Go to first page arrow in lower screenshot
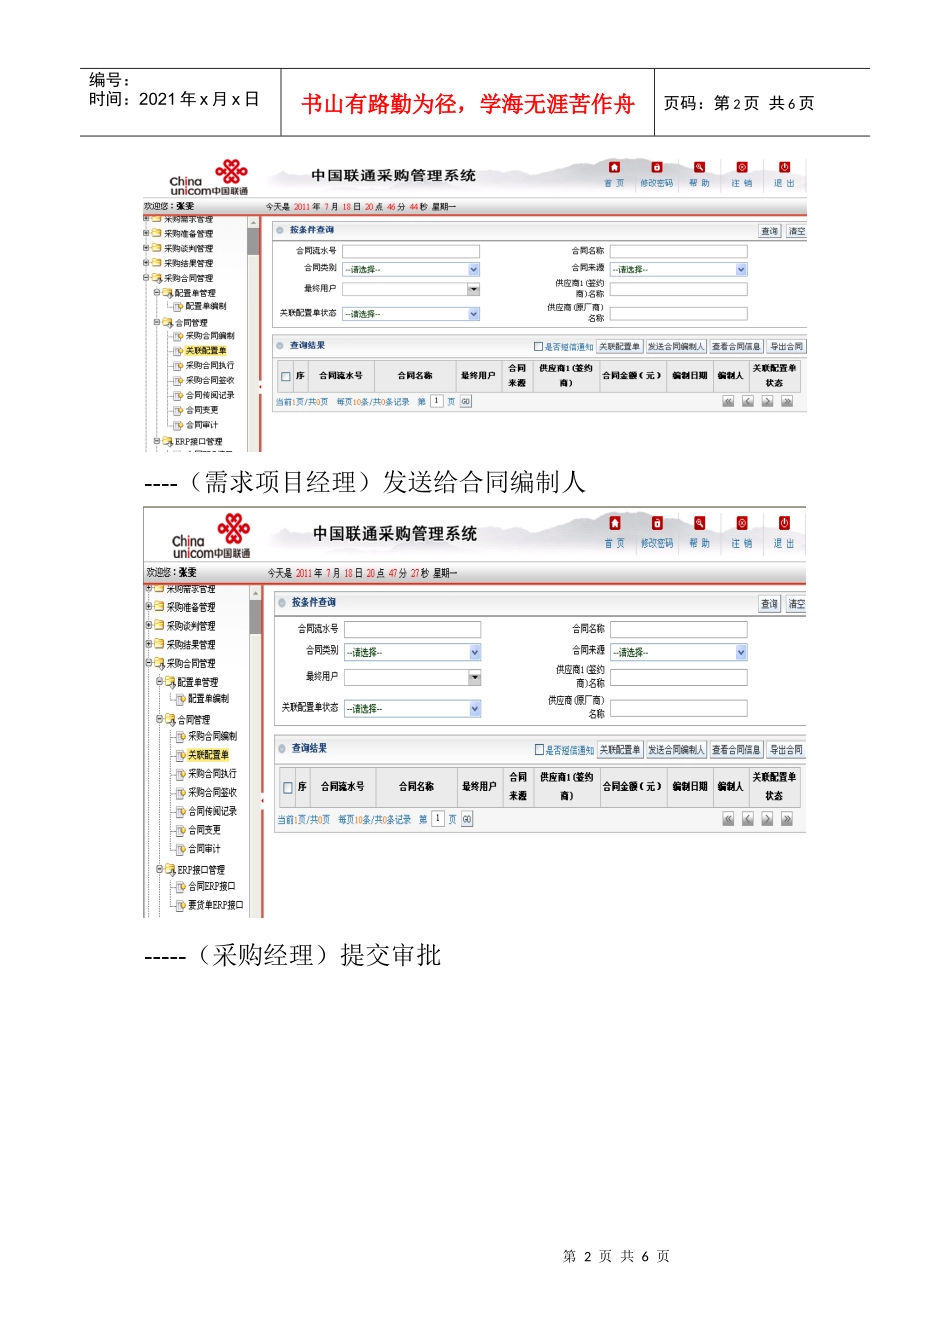The width and height of the screenshot is (950, 1344). 728,819
